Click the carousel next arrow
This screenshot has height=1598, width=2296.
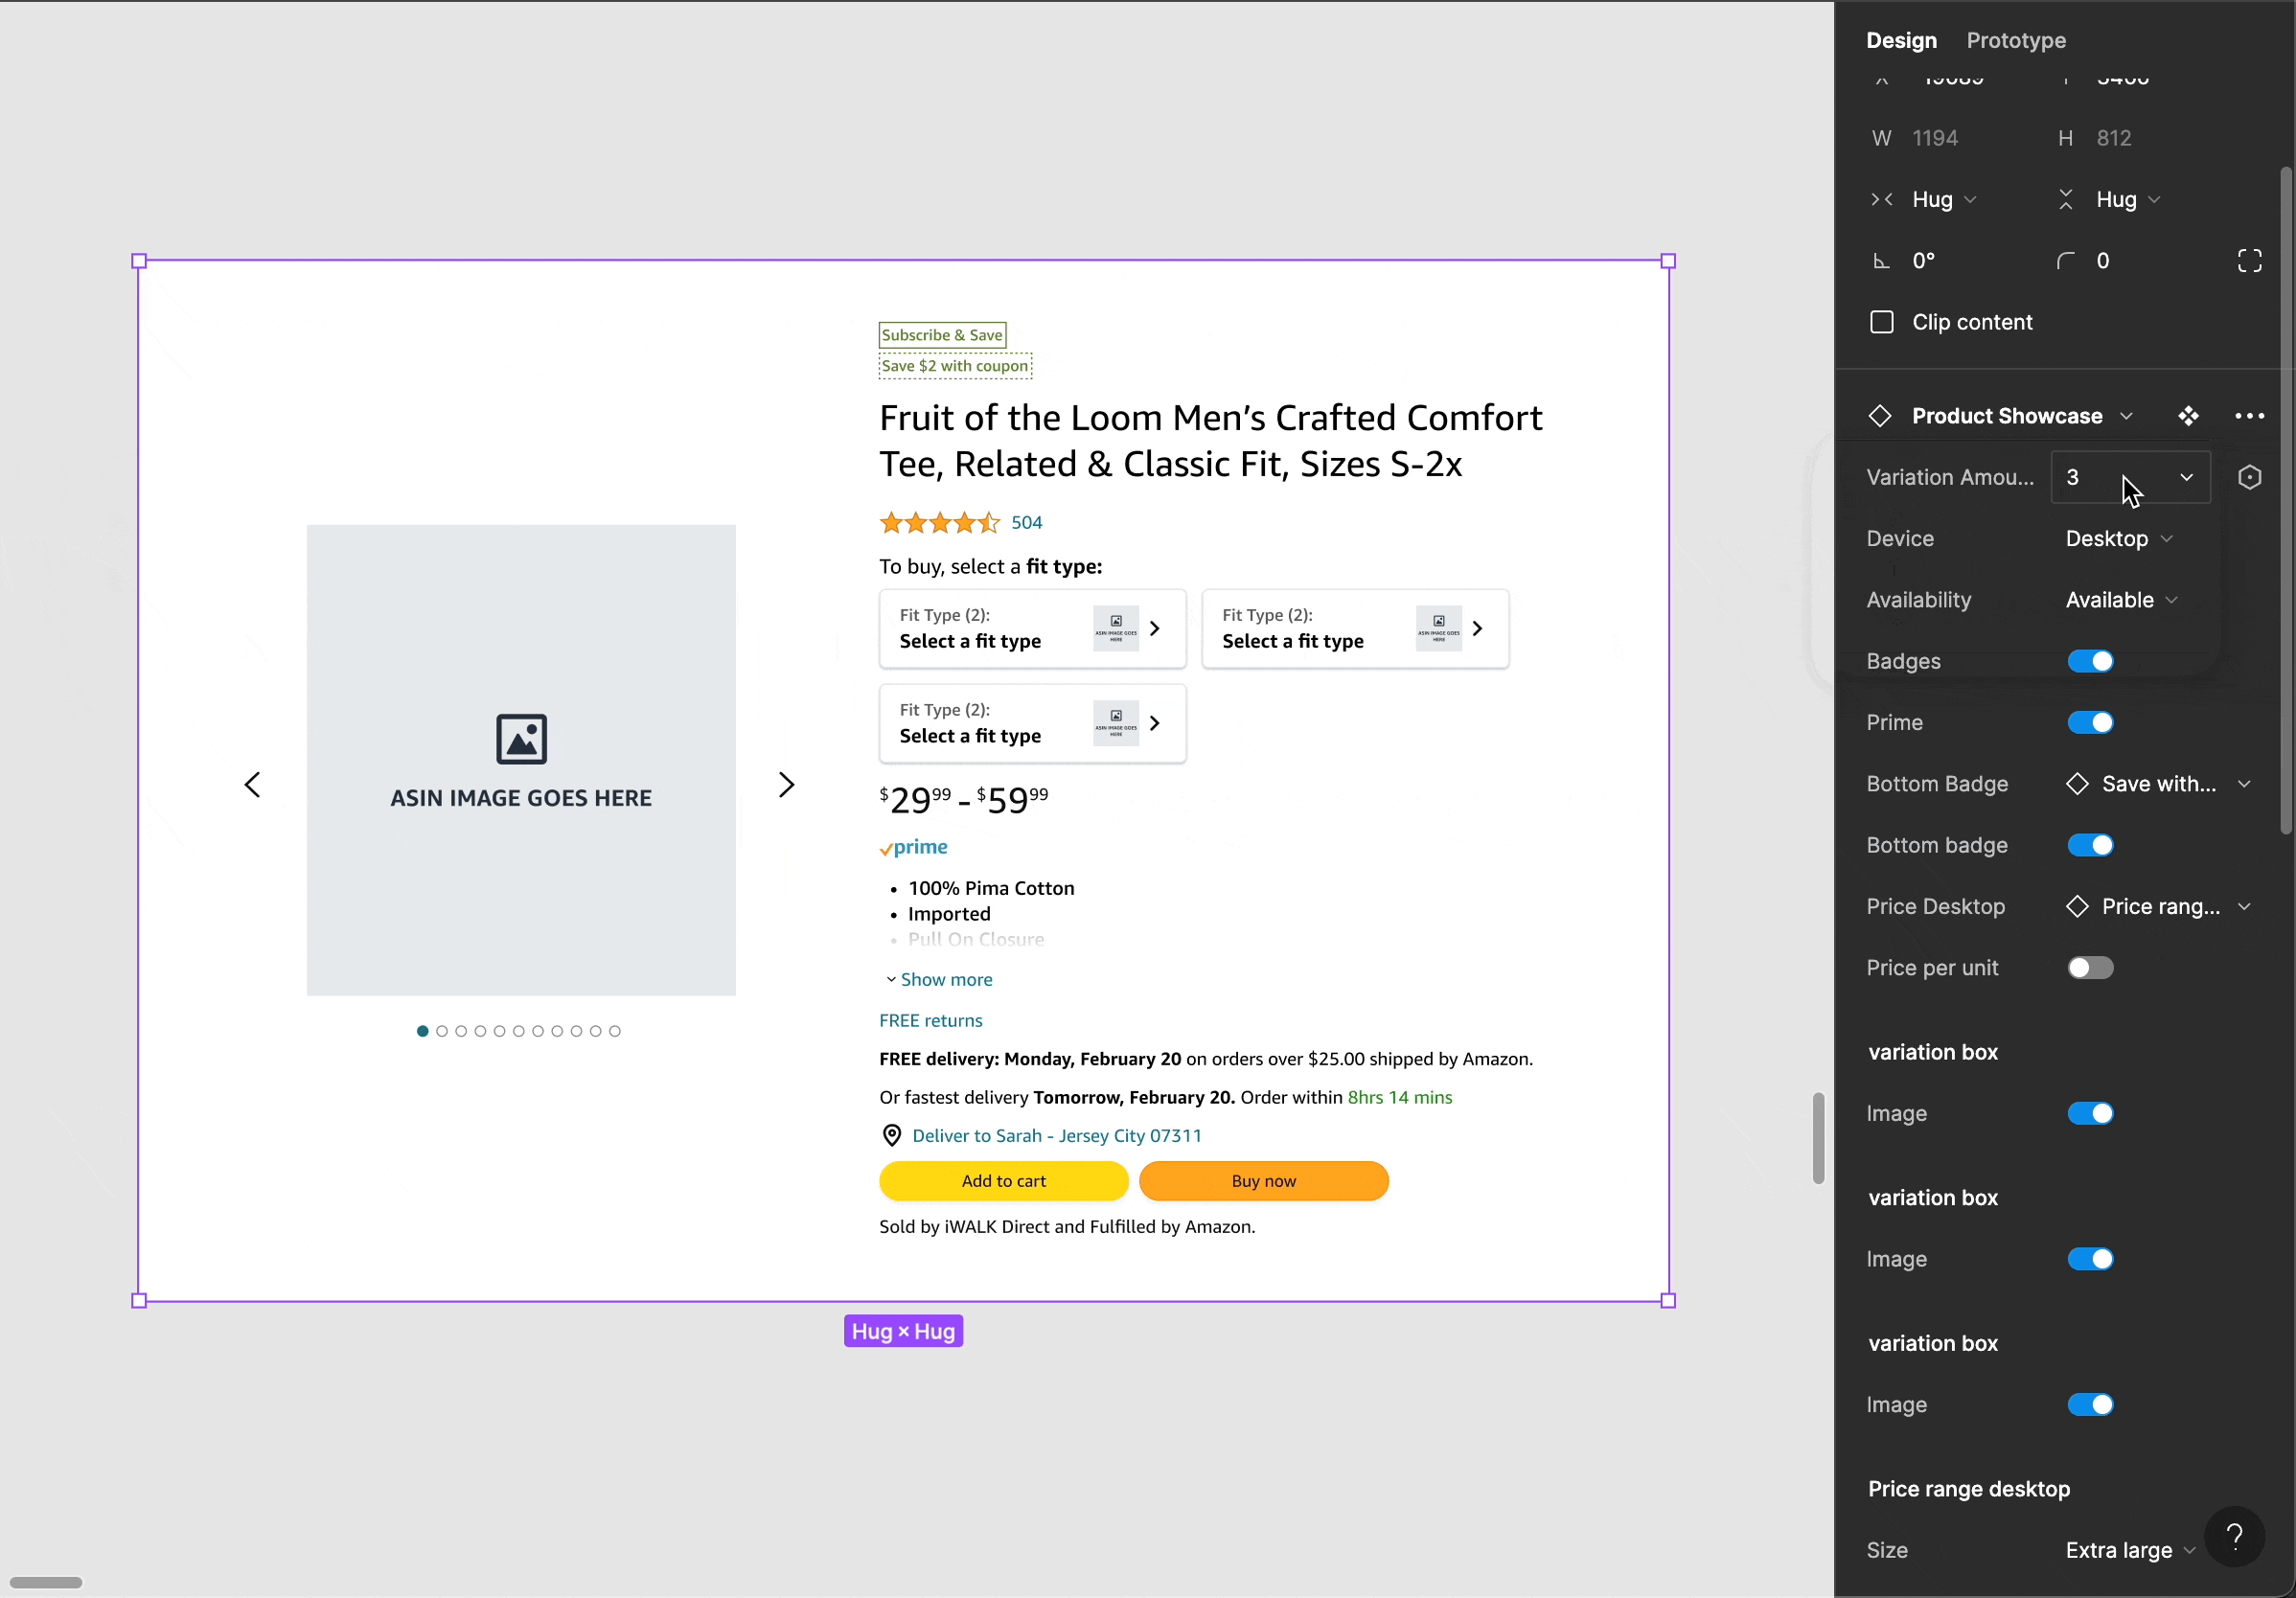tap(786, 785)
